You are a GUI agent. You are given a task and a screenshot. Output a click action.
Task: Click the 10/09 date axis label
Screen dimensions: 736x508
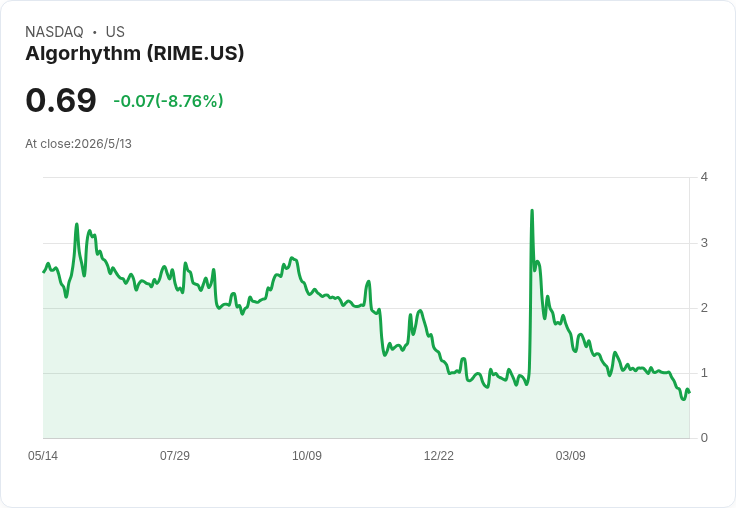coord(307,455)
